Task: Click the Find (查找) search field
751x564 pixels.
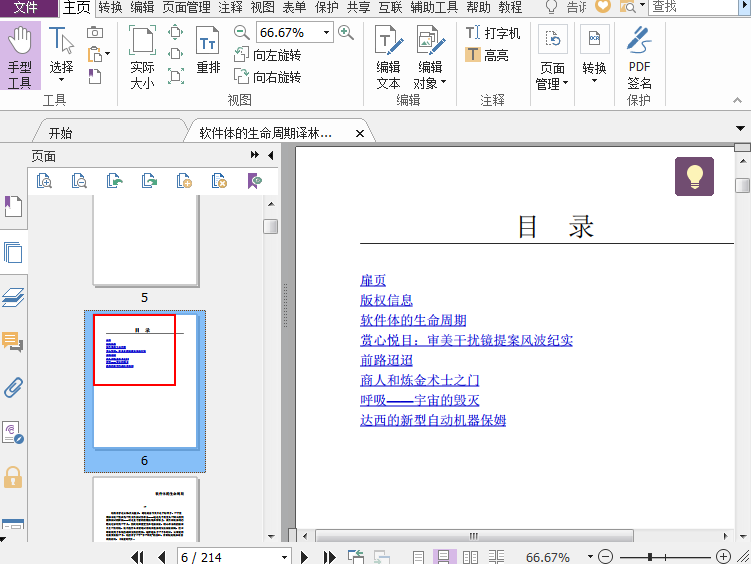Action: tap(693, 7)
